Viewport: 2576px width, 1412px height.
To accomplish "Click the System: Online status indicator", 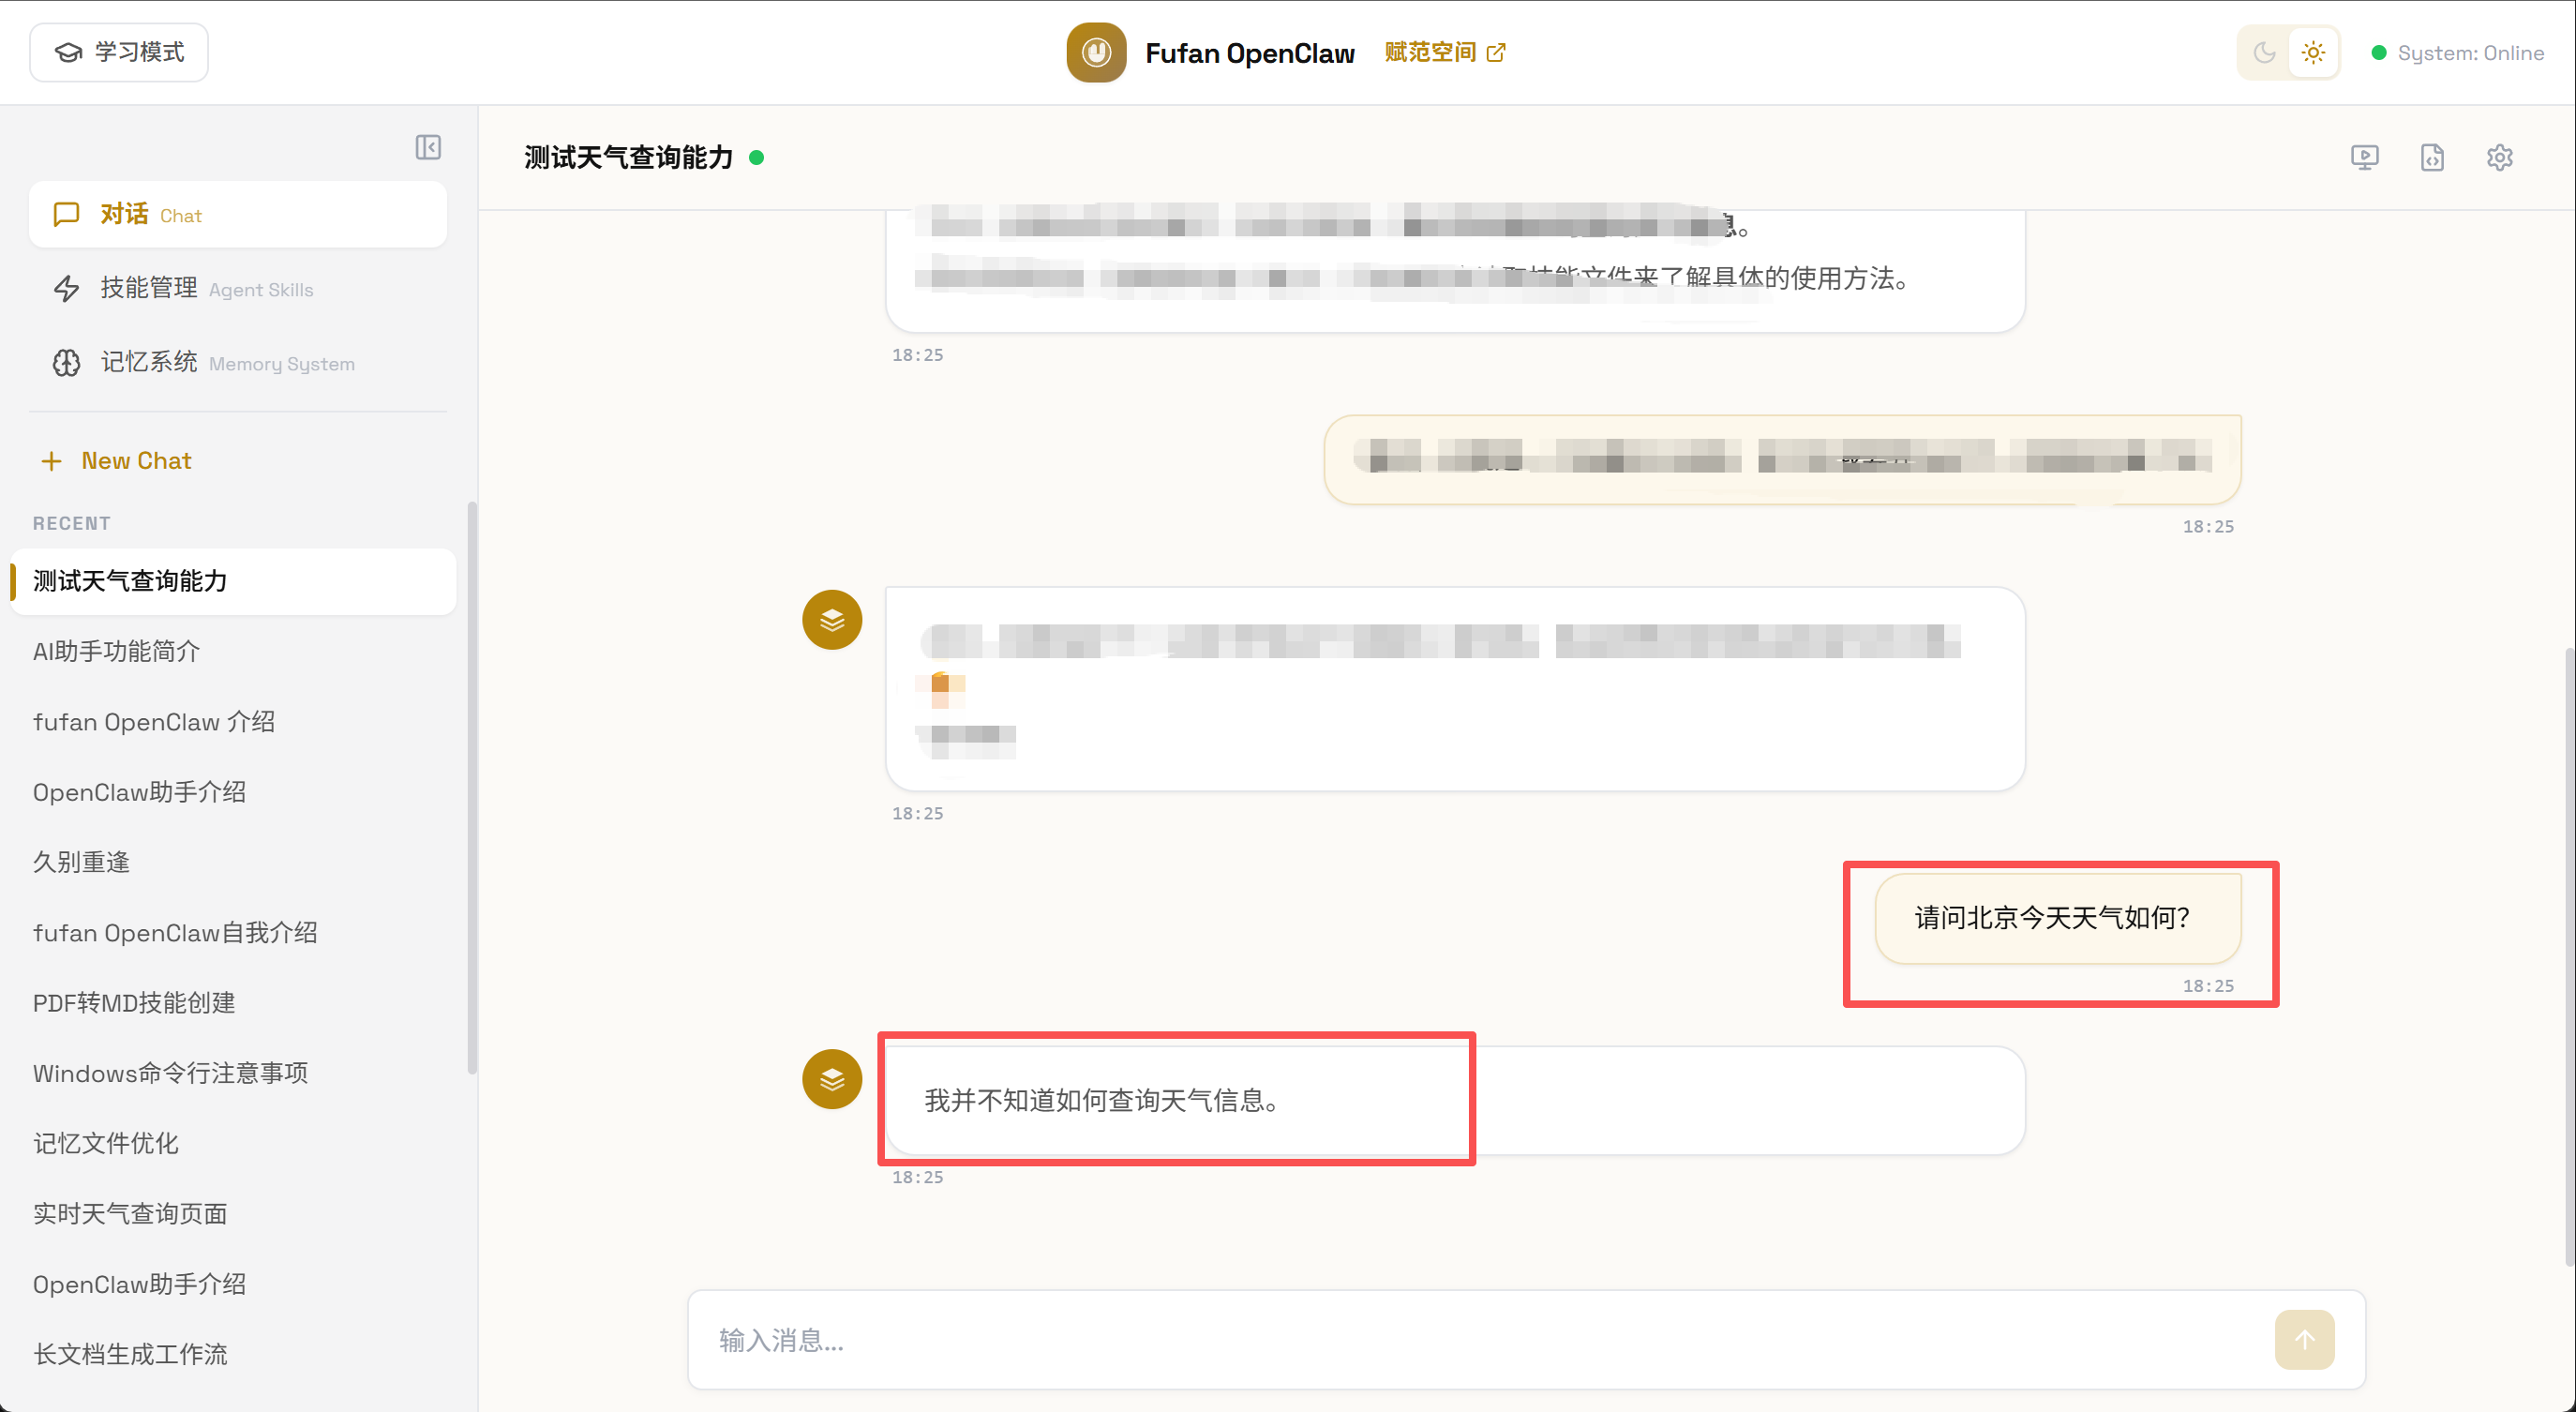I will point(2458,53).
